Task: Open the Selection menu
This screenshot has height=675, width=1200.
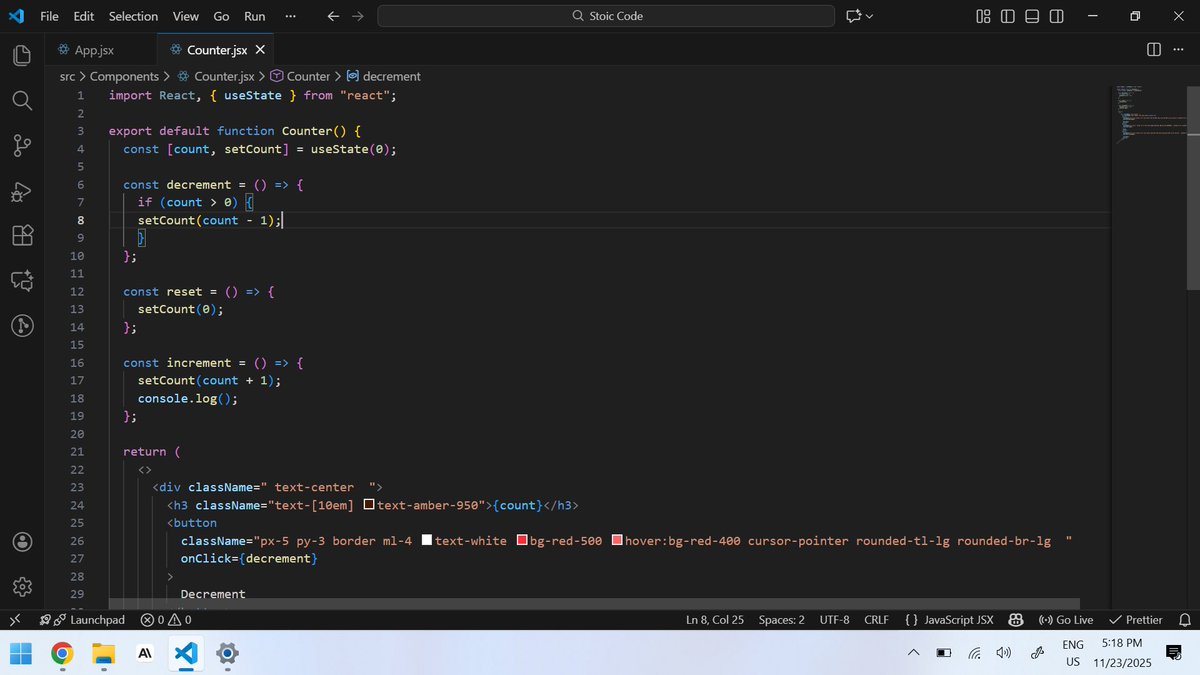Action: click(x=133, y=16)
